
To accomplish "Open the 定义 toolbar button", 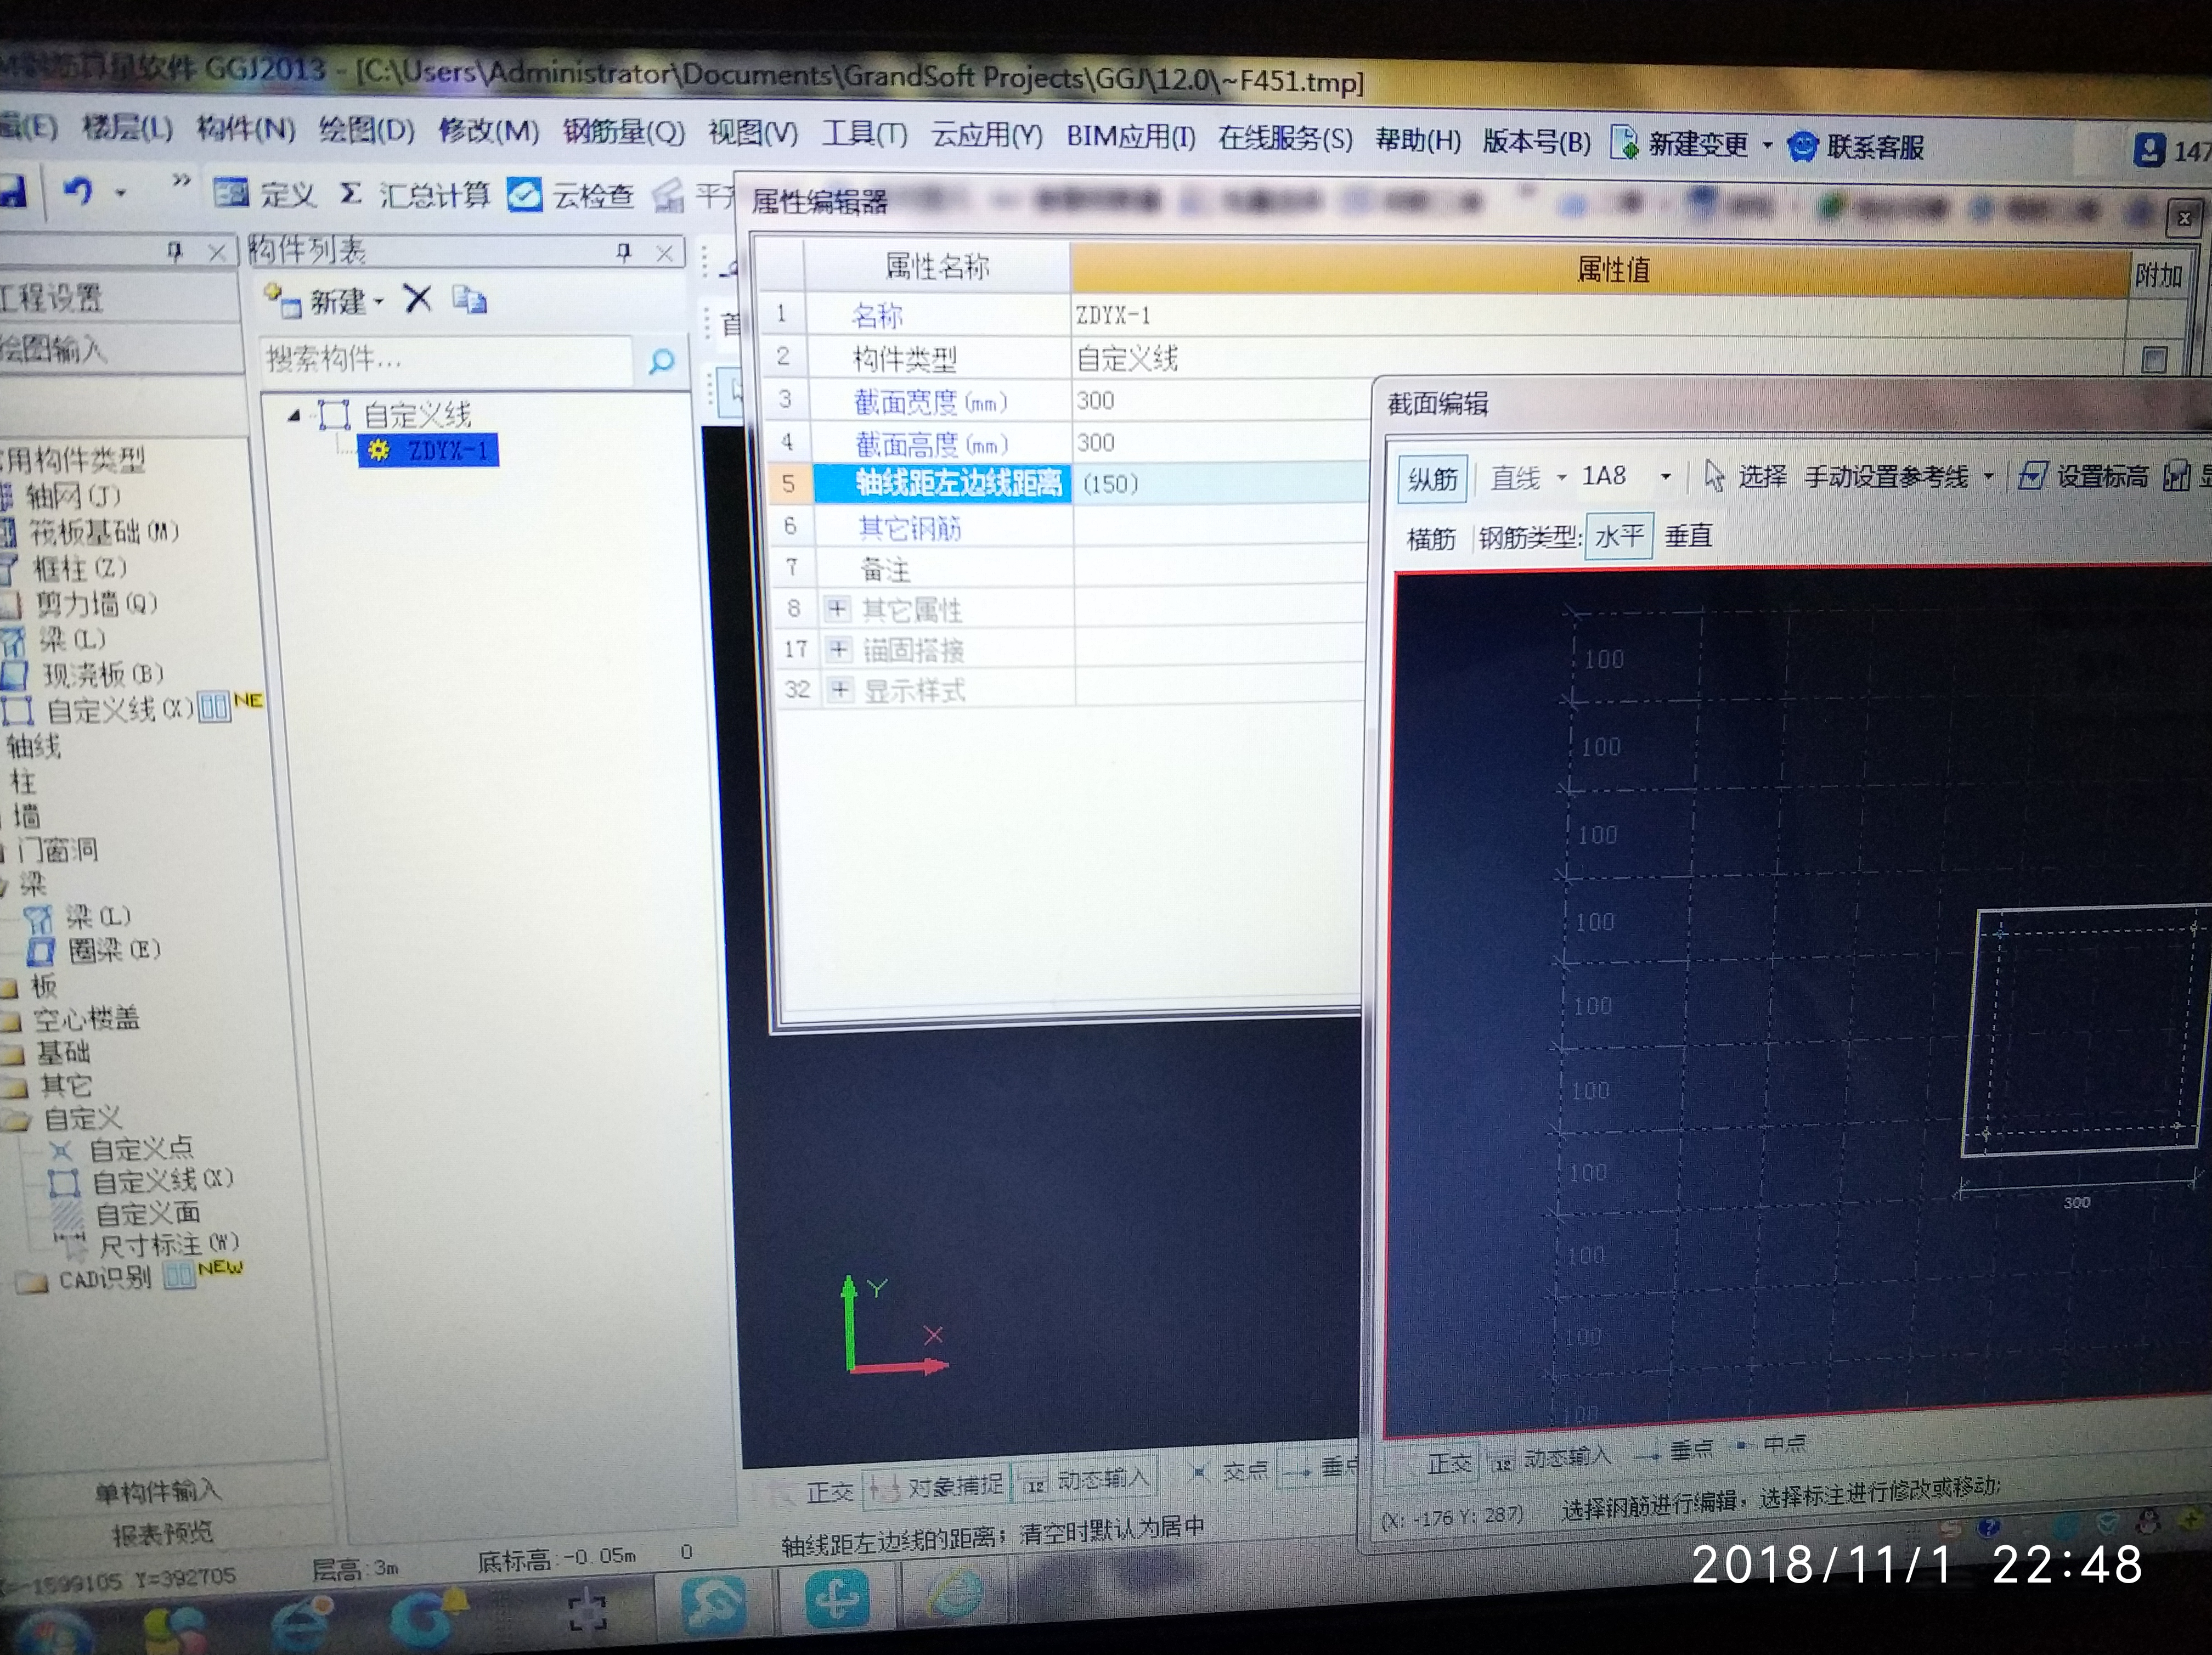I will (x=265, y=194).
